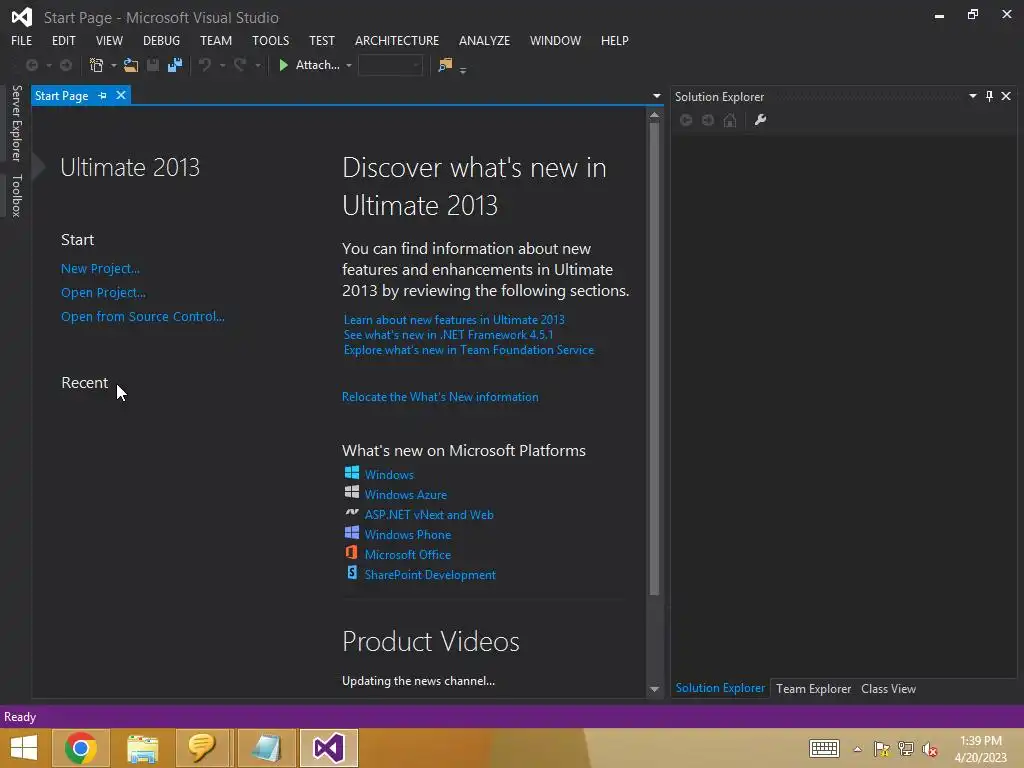
Task: Click the Redo toolbar icon
Action: 240,65
